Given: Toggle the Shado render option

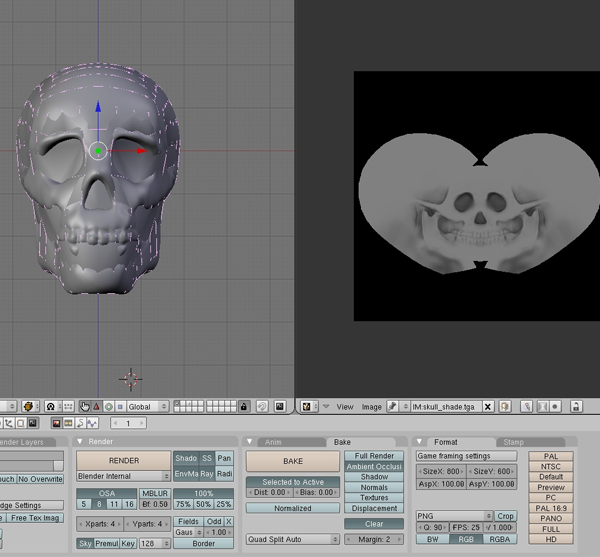Looking at the screenshot, I should [186, 458].
